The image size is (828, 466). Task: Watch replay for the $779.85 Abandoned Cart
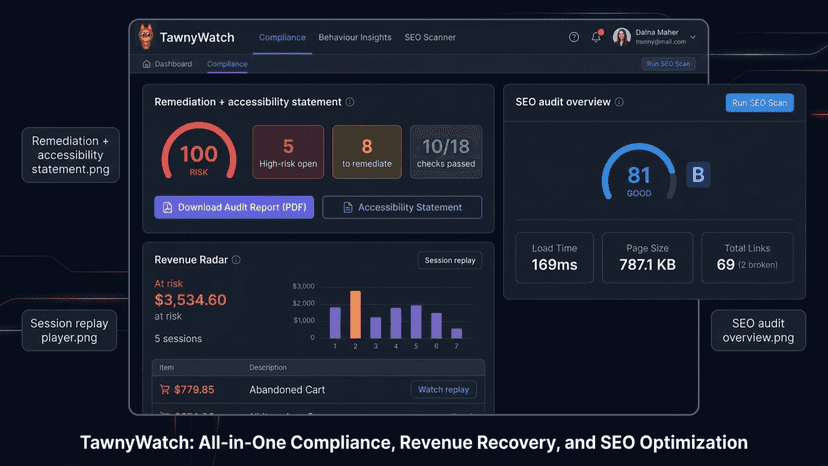pos(444,389)
